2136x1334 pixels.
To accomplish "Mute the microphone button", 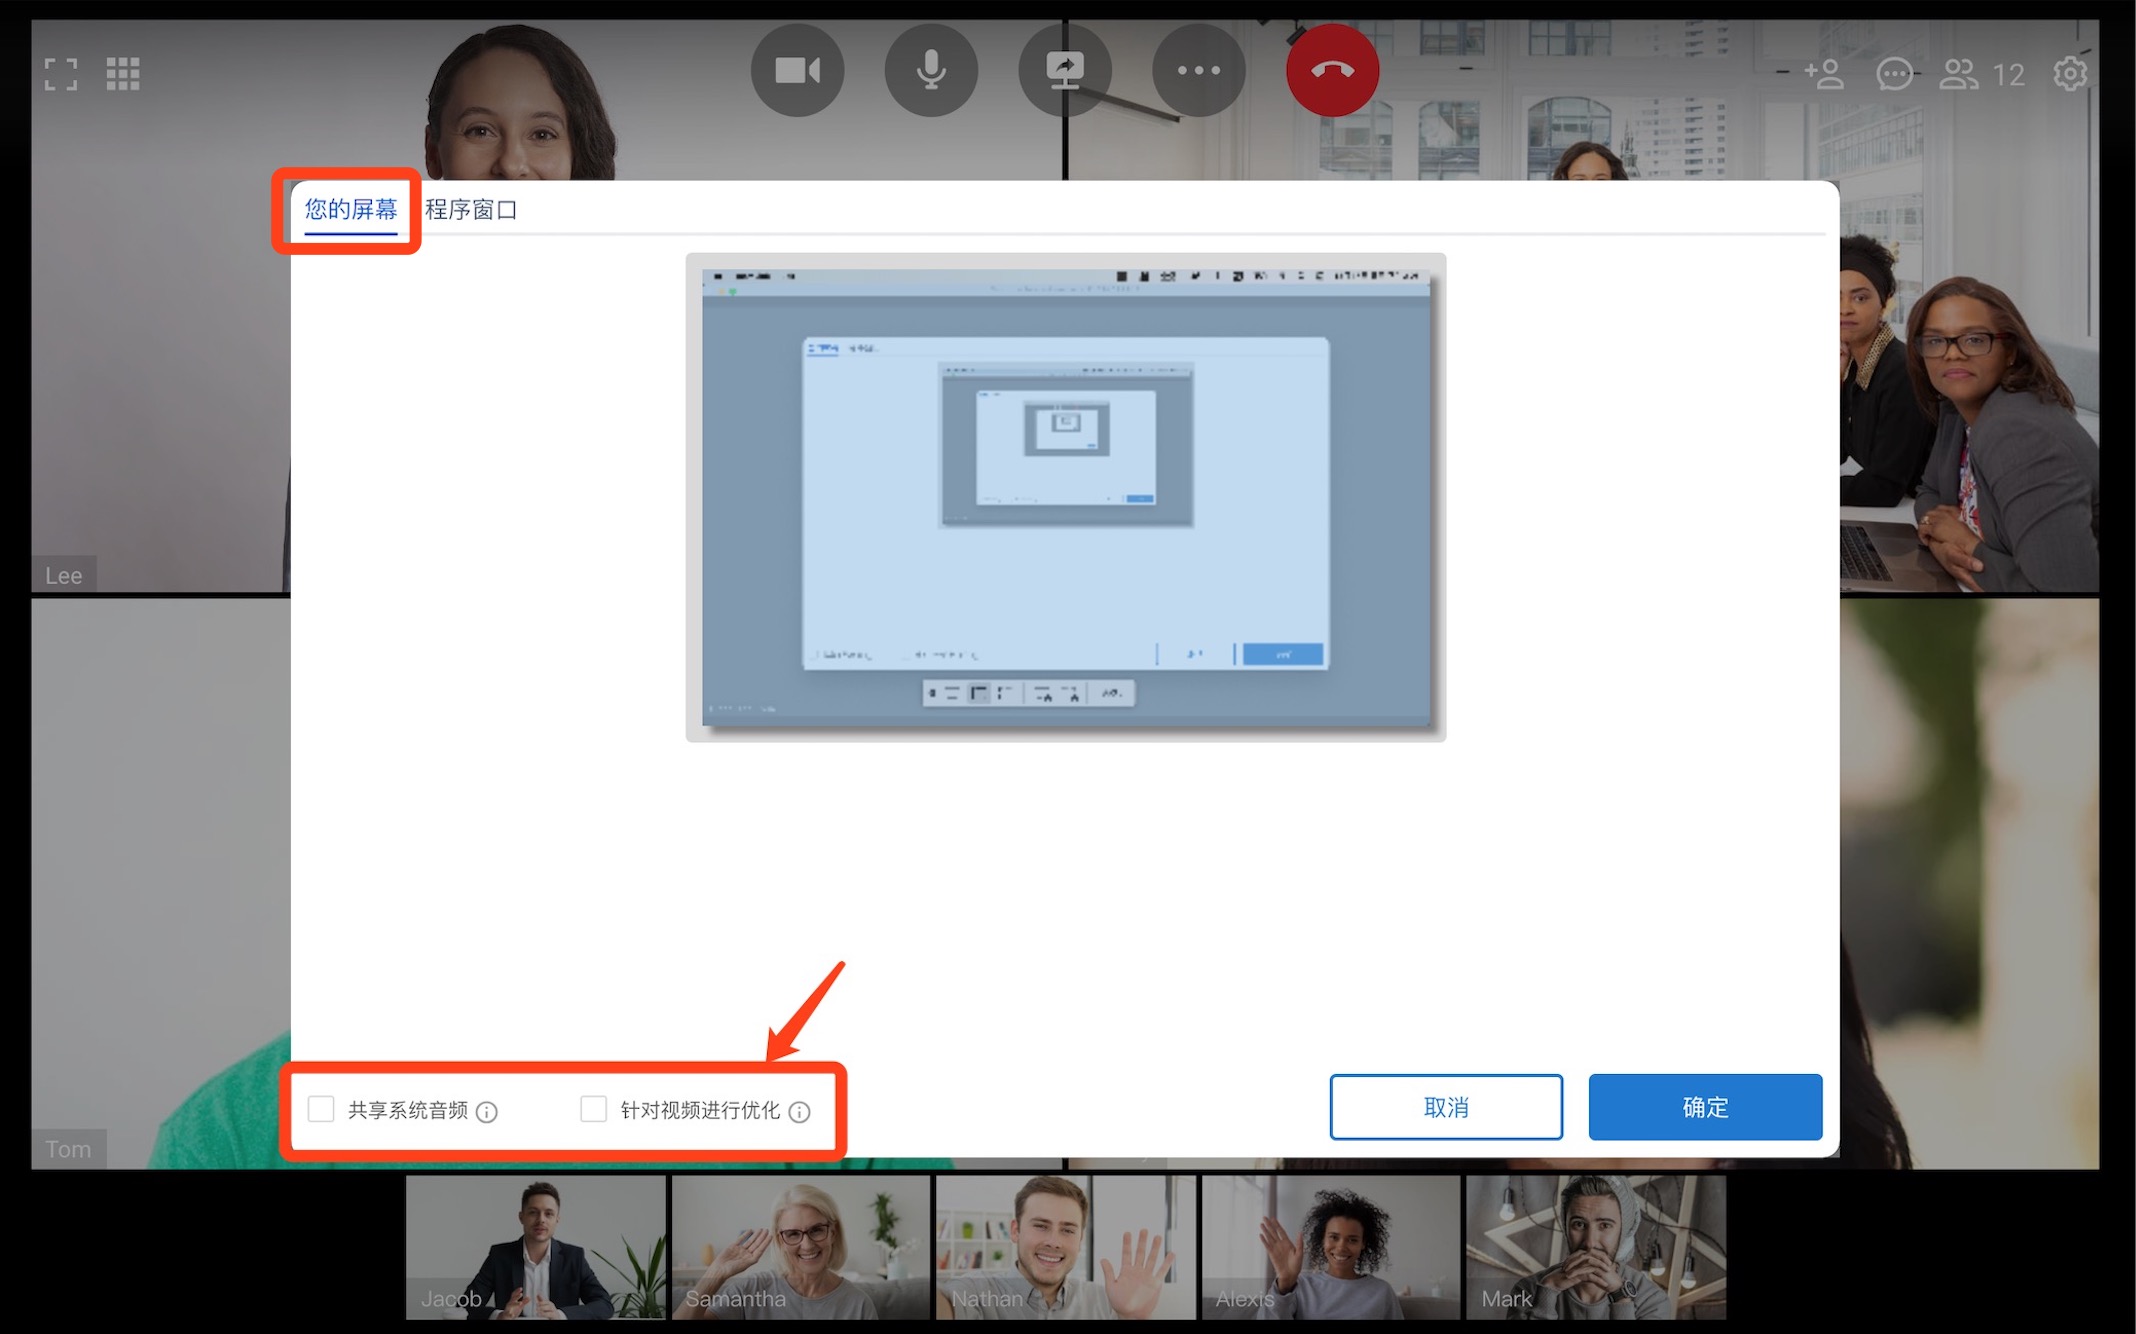I will point(931,71).
